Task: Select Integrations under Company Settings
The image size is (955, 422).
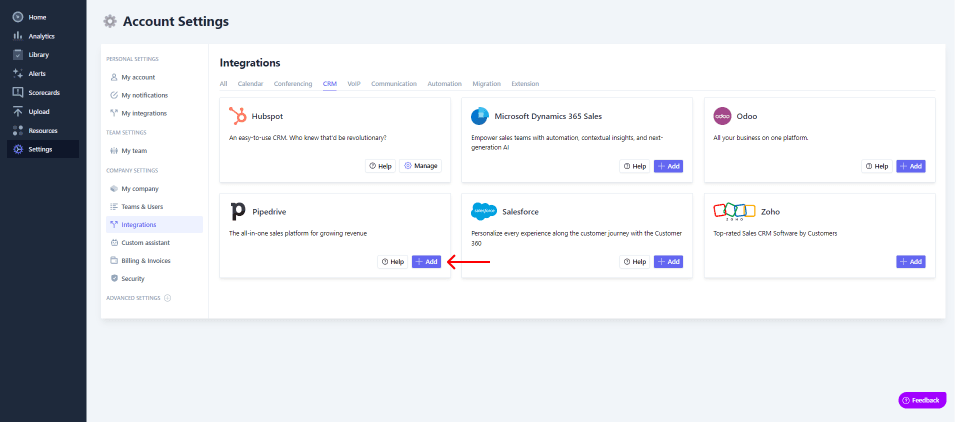Action: click(154, 225)
